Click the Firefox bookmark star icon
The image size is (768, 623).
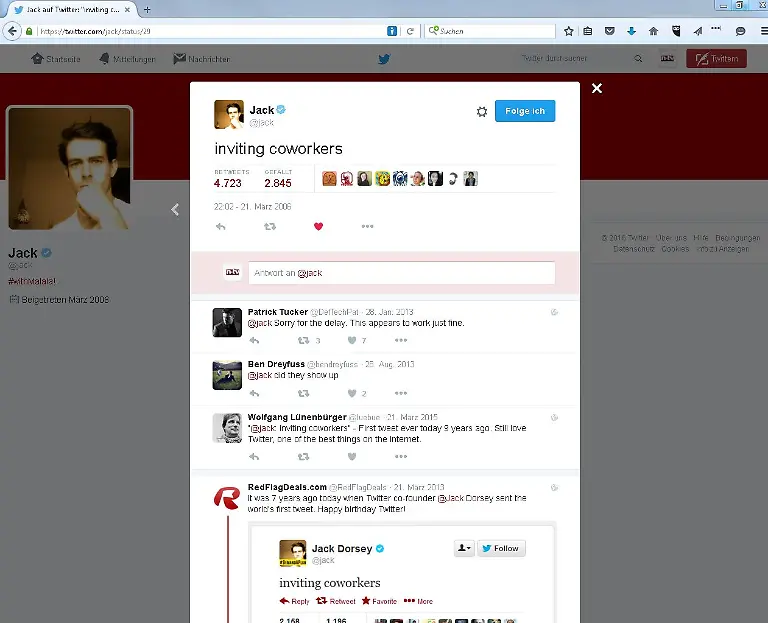[568, 31]
